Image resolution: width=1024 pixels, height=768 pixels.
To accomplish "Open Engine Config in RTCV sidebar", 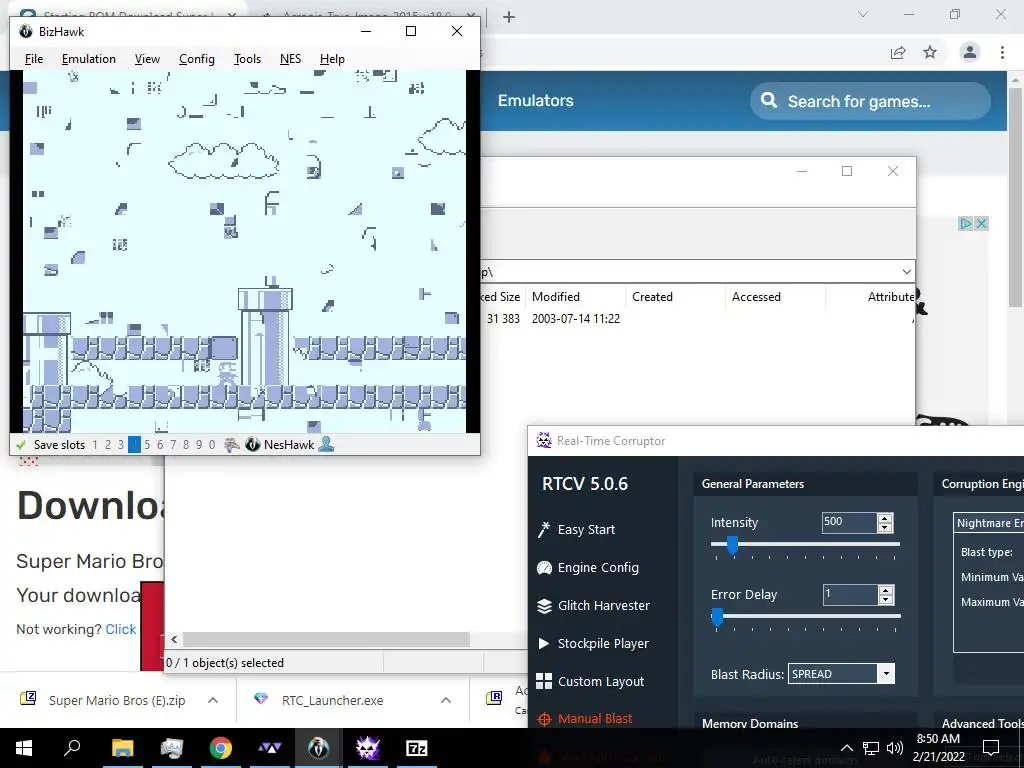I will click(598, 568).
